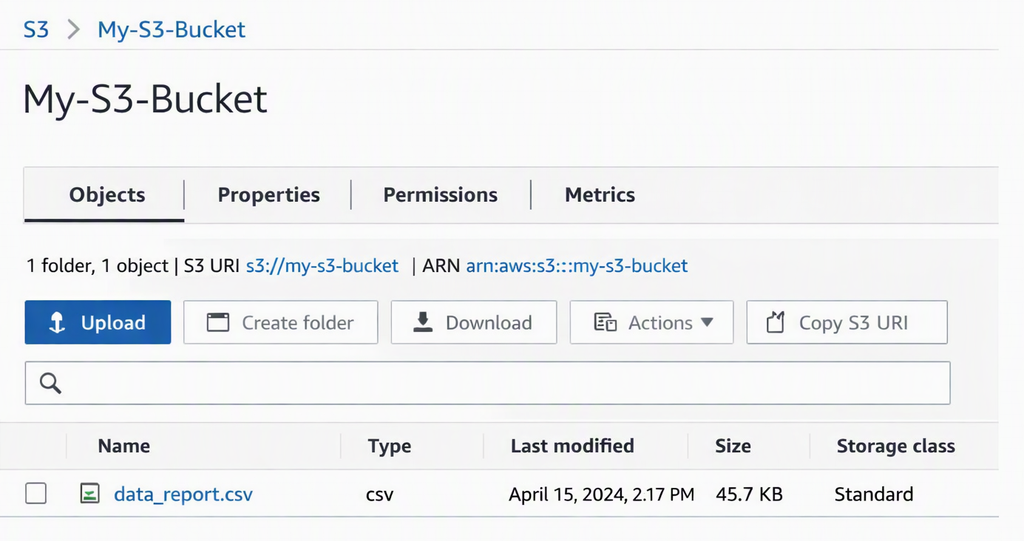Click the data_report.csv file icon
1024x541 pixels.
pyautogui.click(x=89, y=493)
